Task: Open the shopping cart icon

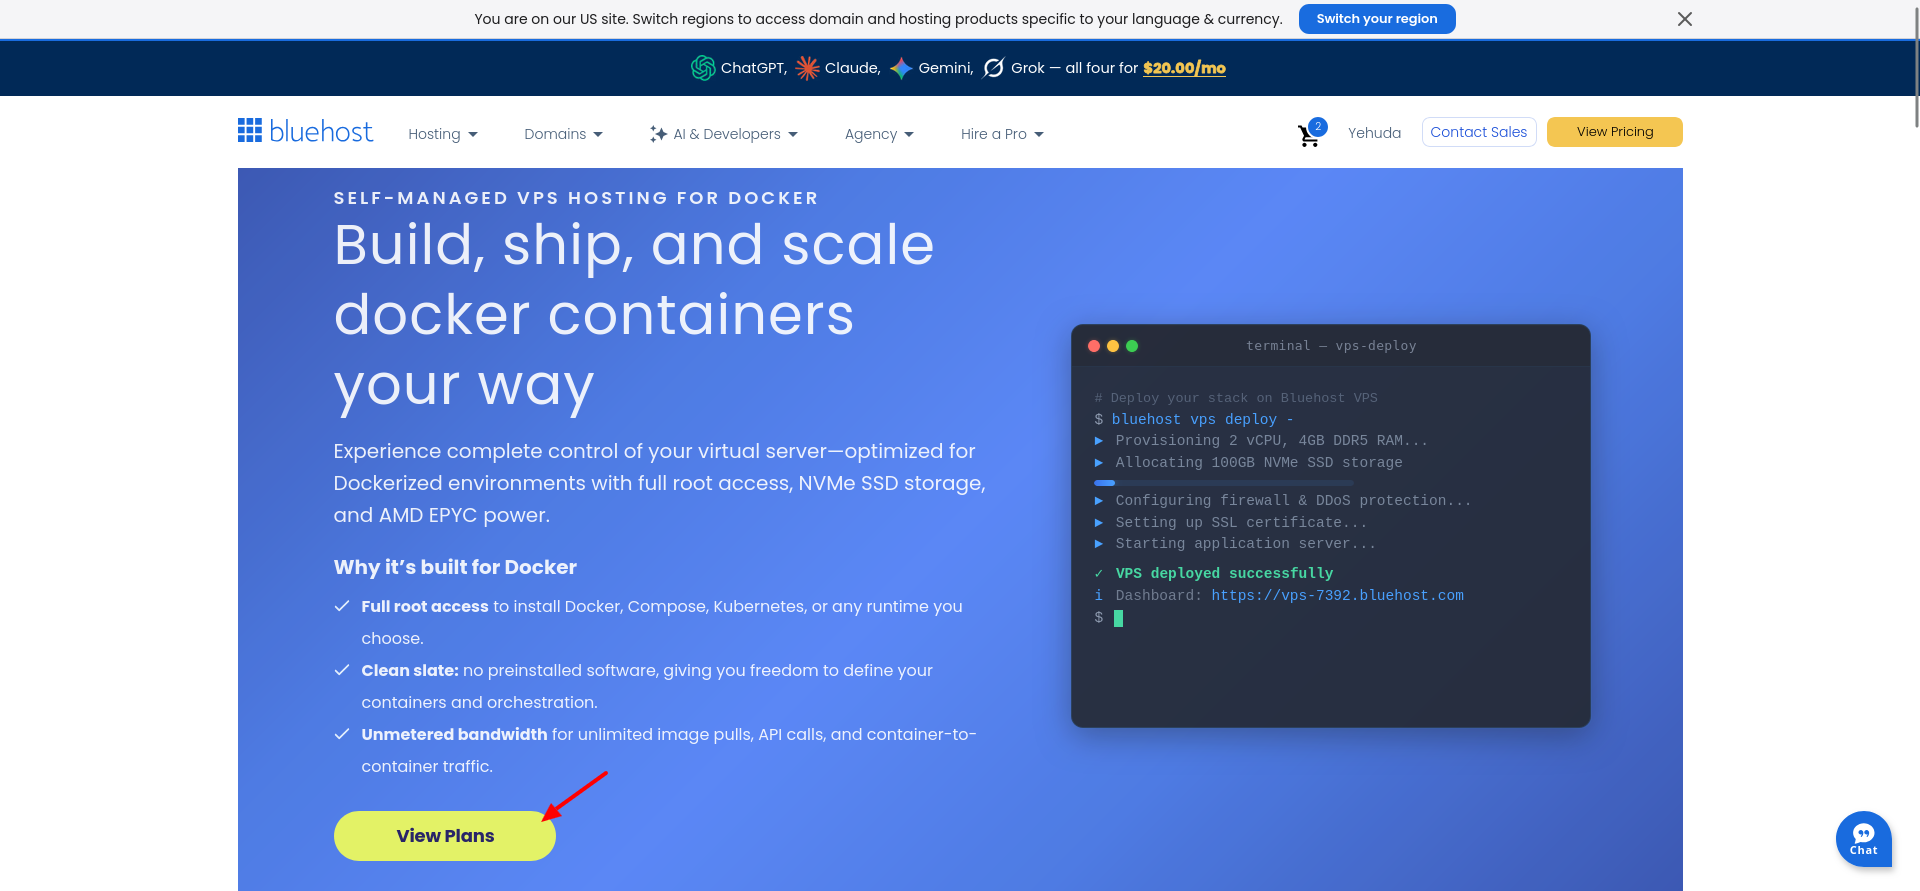Action: tap(1309, 135)
